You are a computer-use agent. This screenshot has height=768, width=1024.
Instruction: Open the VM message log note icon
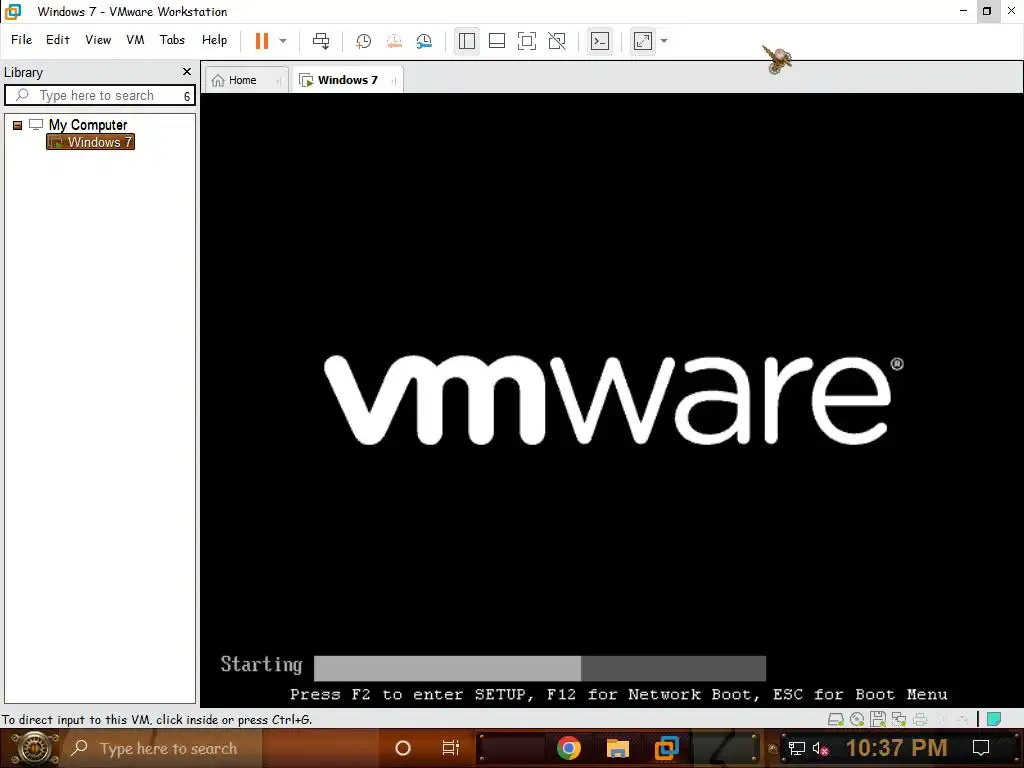pyautogui.click(x=994, y=720)
